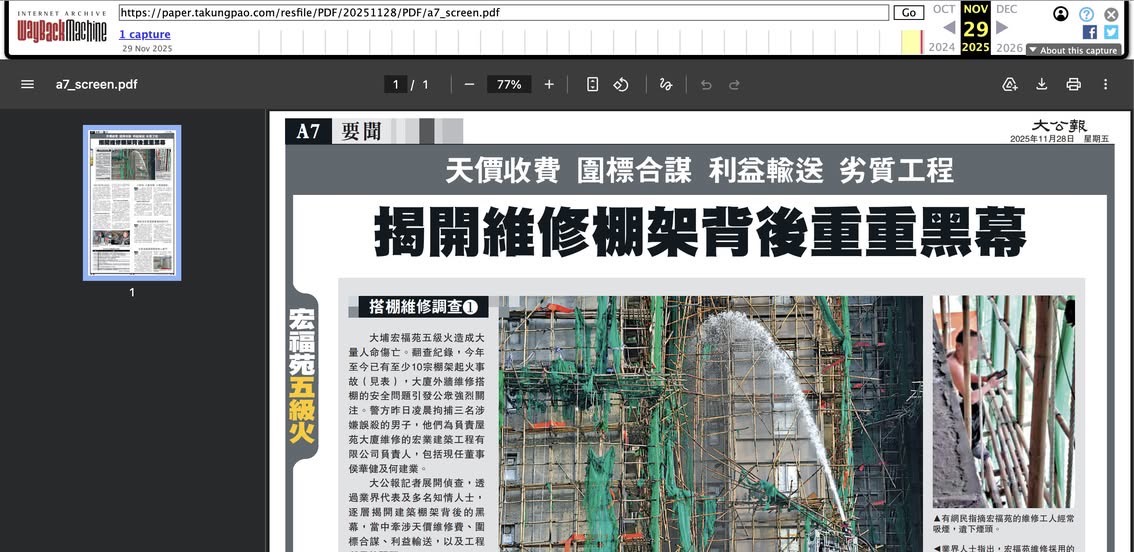Viewport: 1134px width, 552px height.
Task: Print the PDF document
Action: coord(1073,85)
